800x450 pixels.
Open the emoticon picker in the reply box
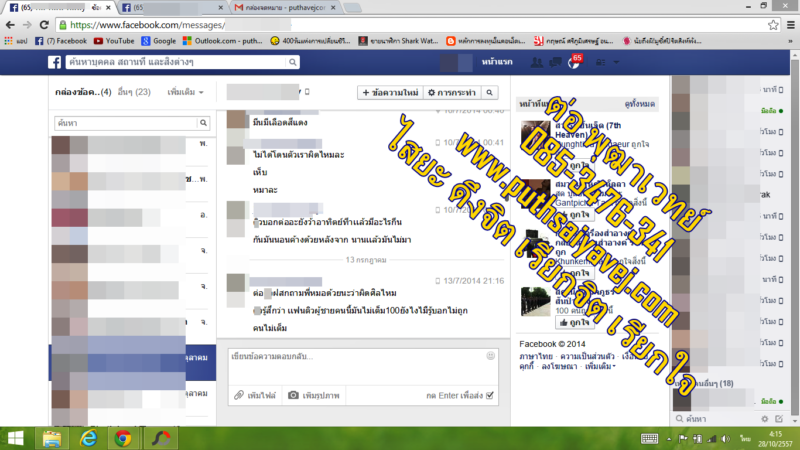[x=490, y=356]
